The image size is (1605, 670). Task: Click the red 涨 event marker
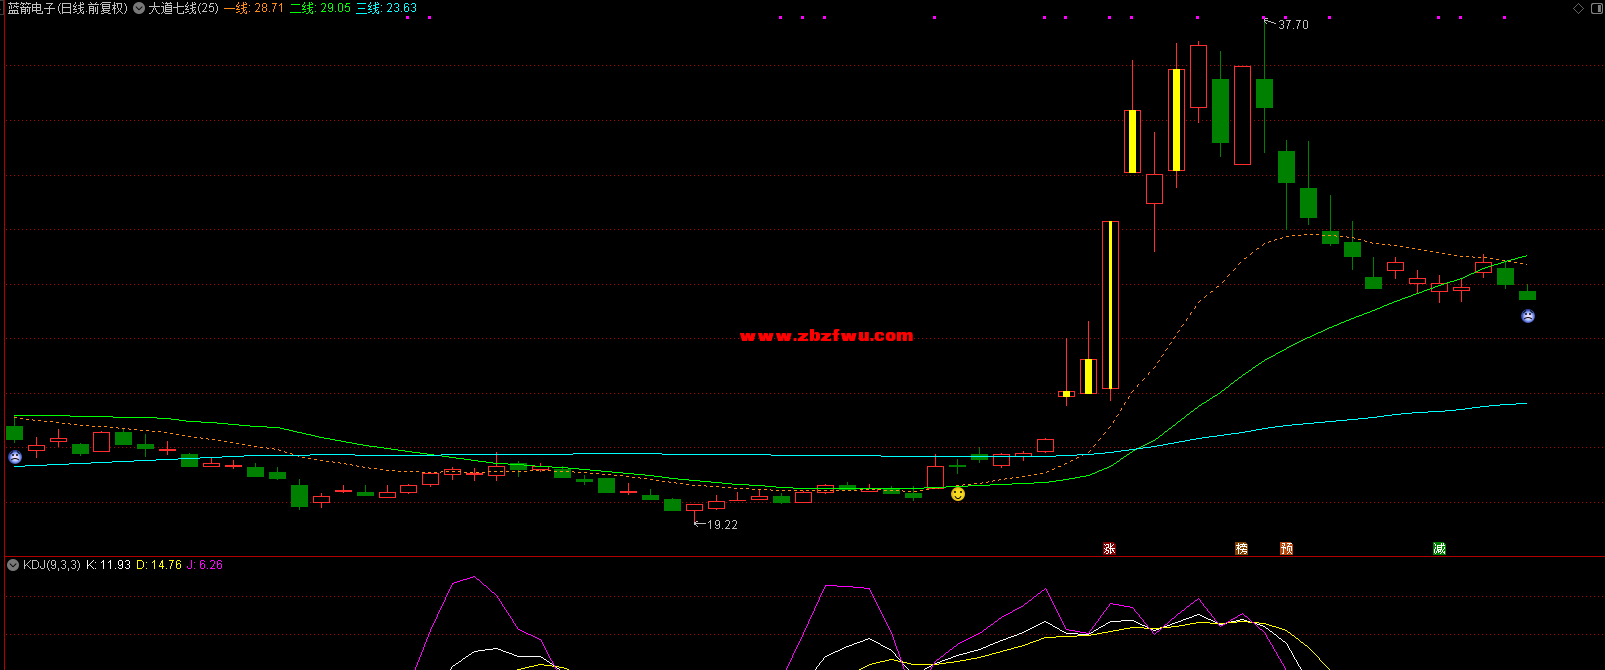1109,548
